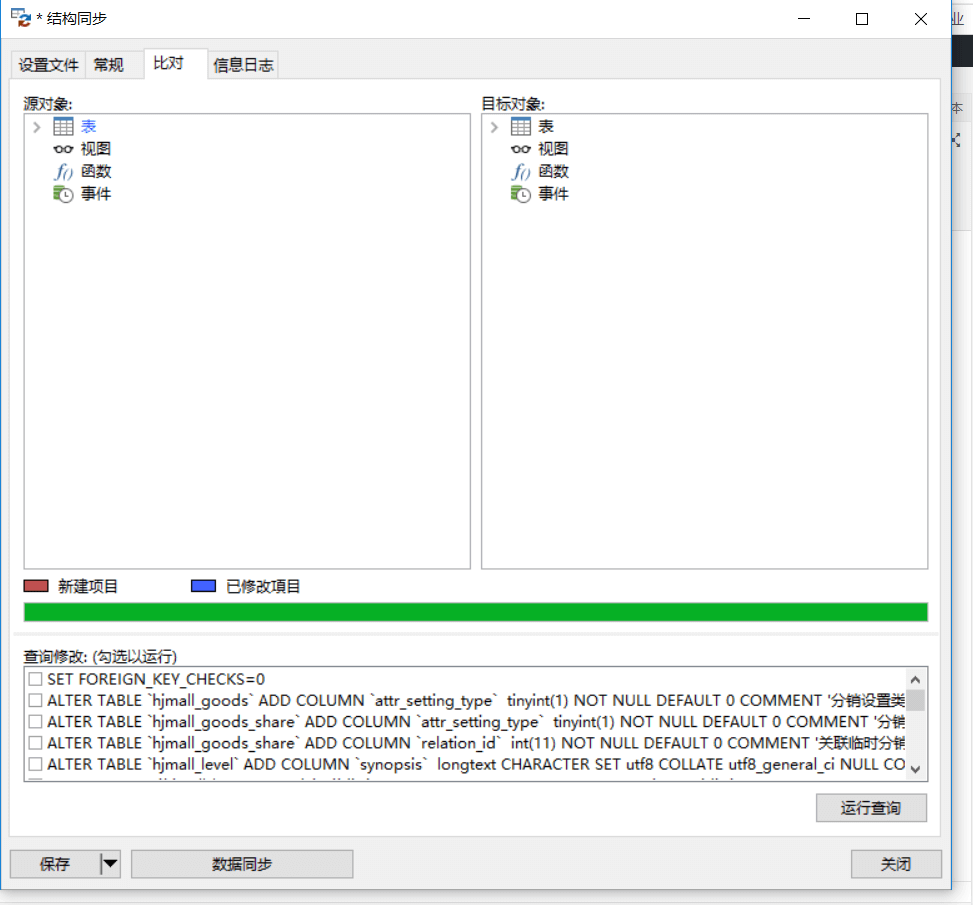Click the table icon in target objects

click(520, 127)
